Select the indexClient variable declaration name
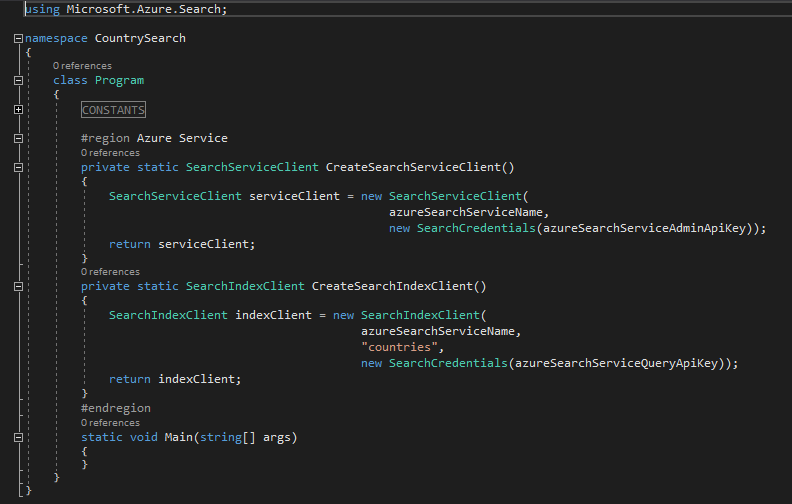Screen dimensions: 792x504 pyautogui.click(x=273, y=315)
